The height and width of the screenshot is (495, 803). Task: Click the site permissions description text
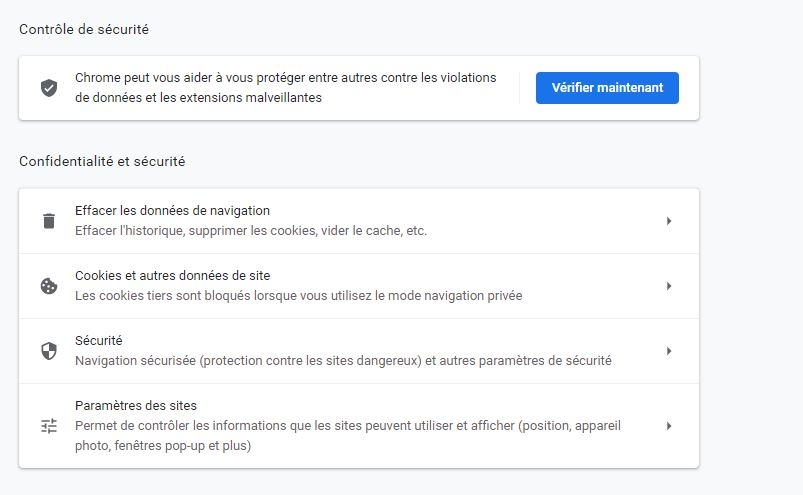(347, 435)
